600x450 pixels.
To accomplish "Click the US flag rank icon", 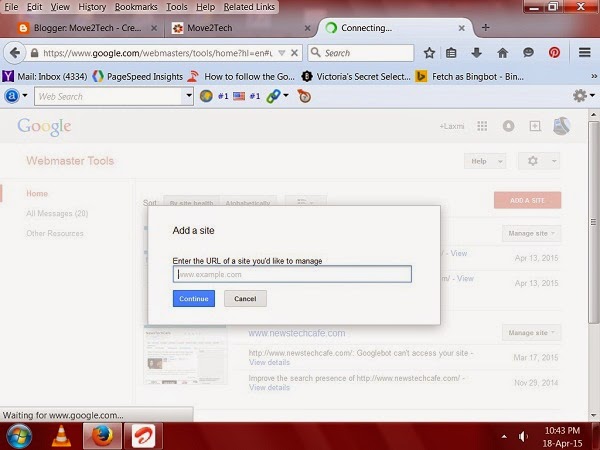I will pyautogui.click(x=239, y=96).
